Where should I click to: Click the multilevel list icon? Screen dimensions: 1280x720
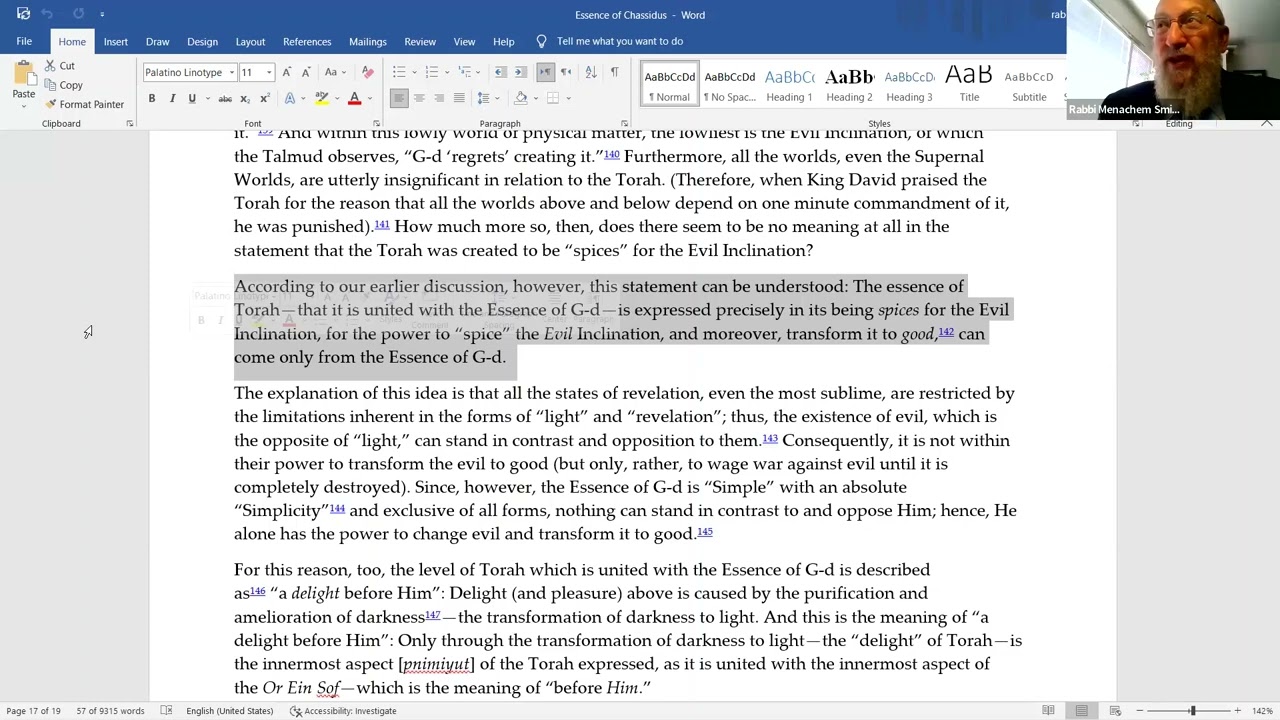463,72
